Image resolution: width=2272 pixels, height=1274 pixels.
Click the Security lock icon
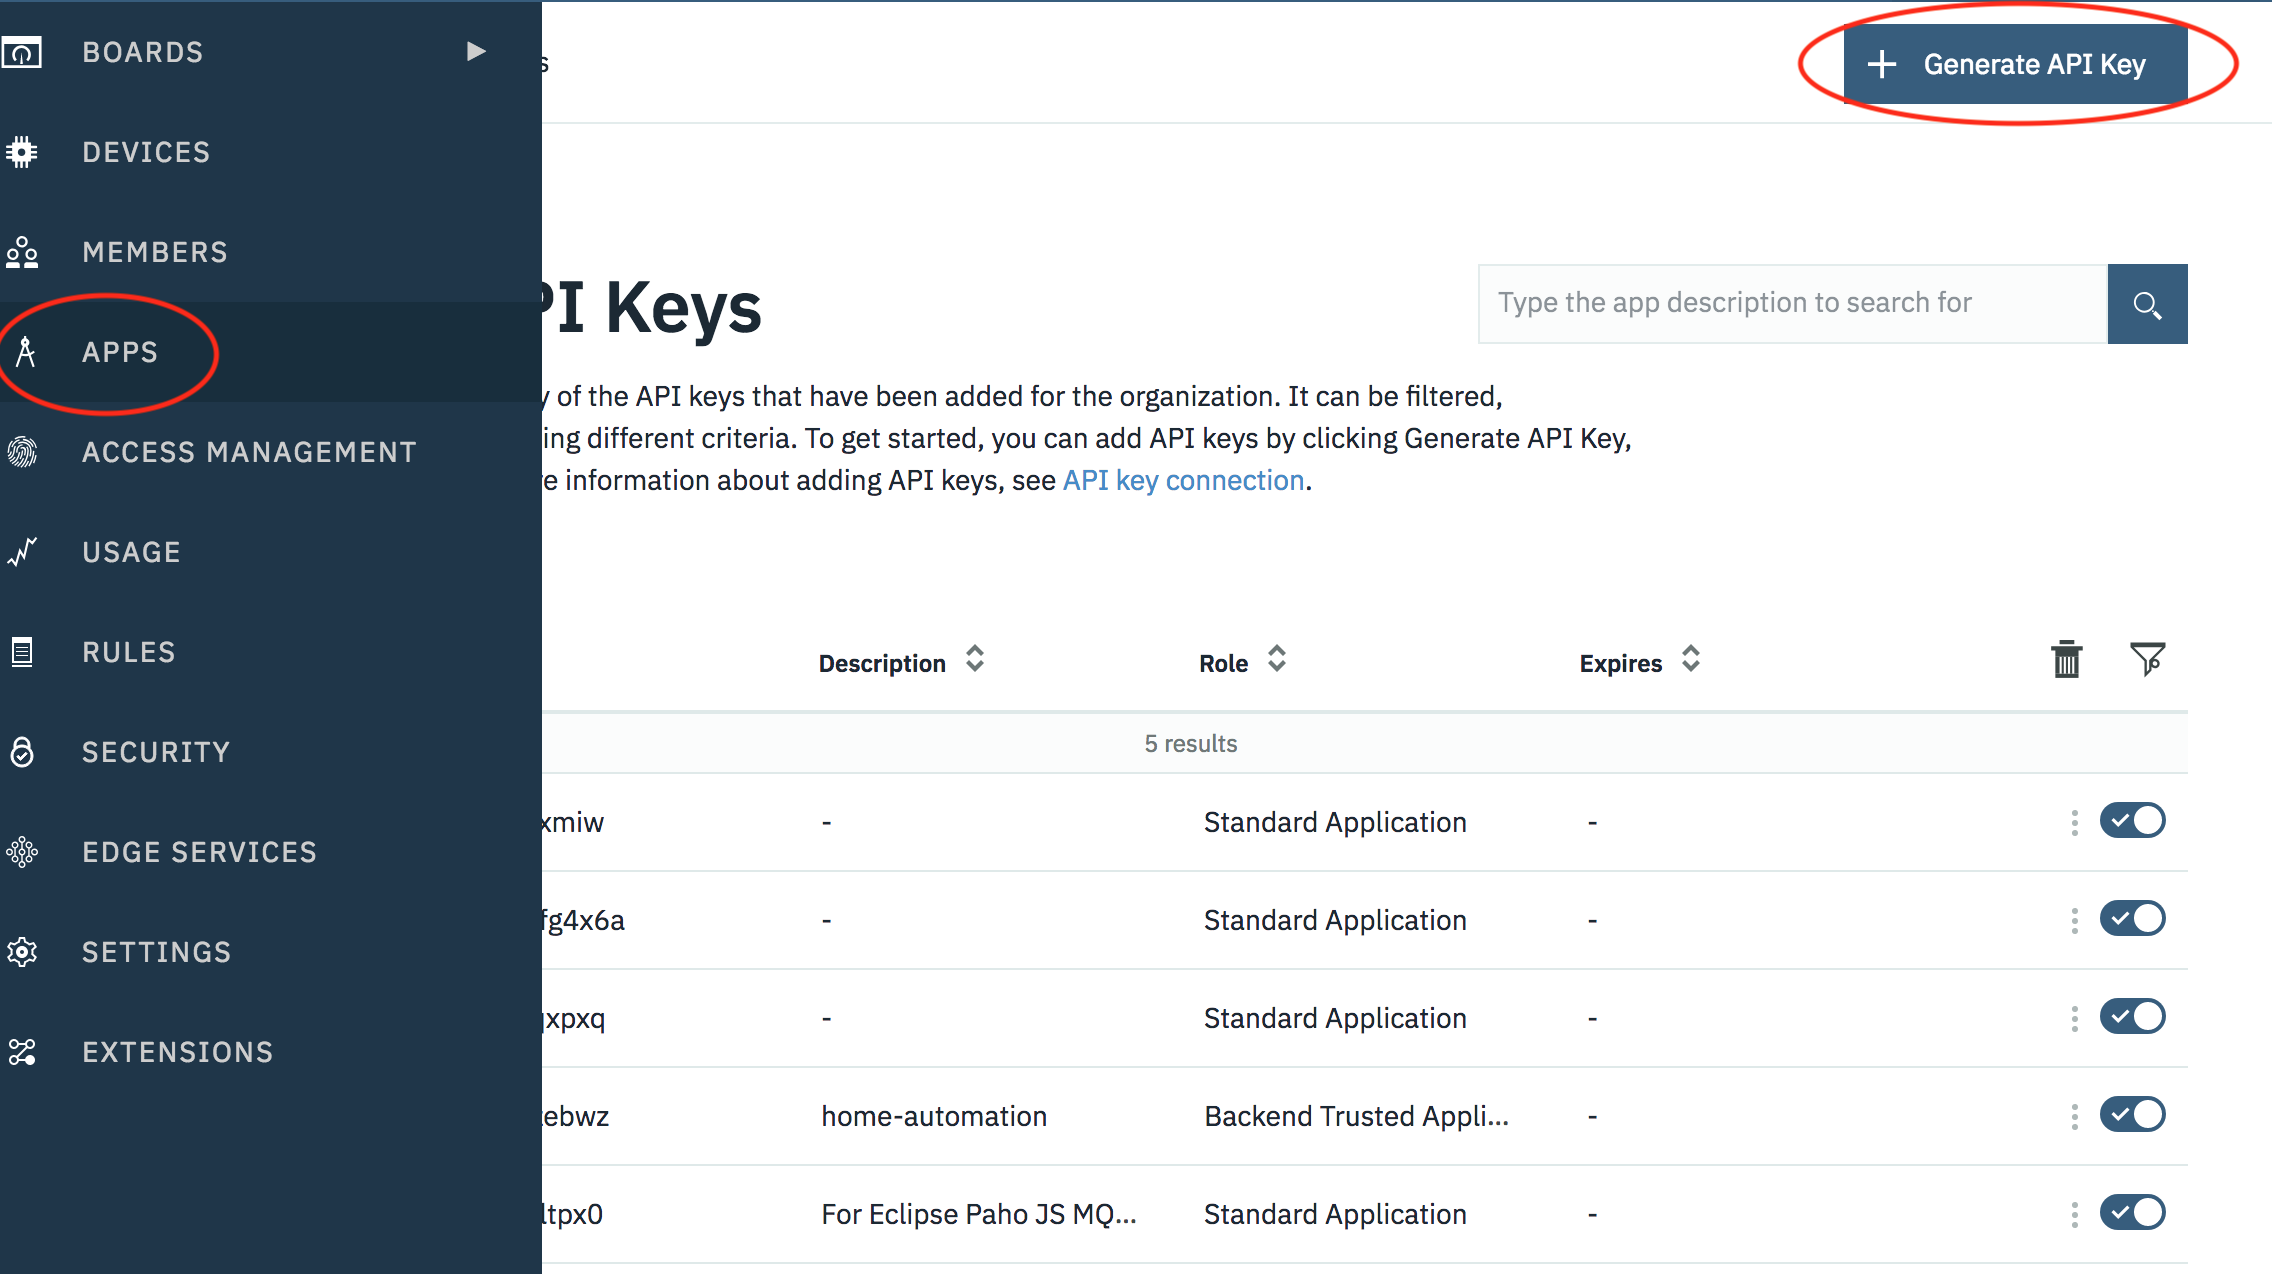point(22,752)
